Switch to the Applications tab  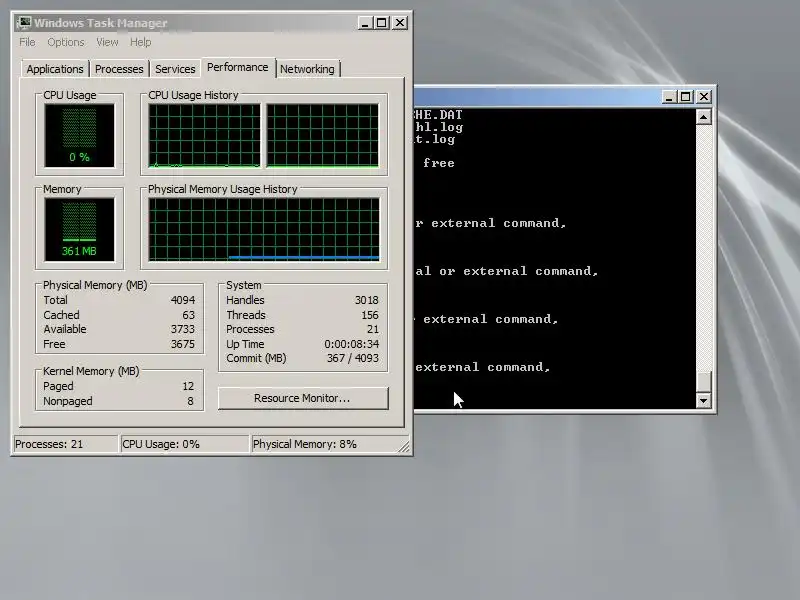pyautogui.click(x=55, y=69)
